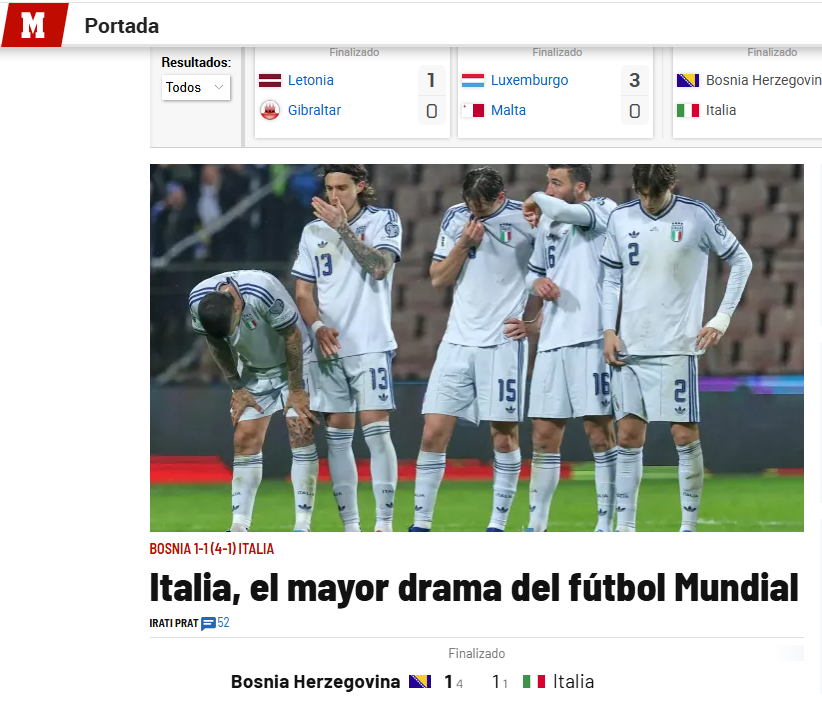Click the Malta flag icon
This screenshot has height=726, width=822.
(x=473, y=110)
